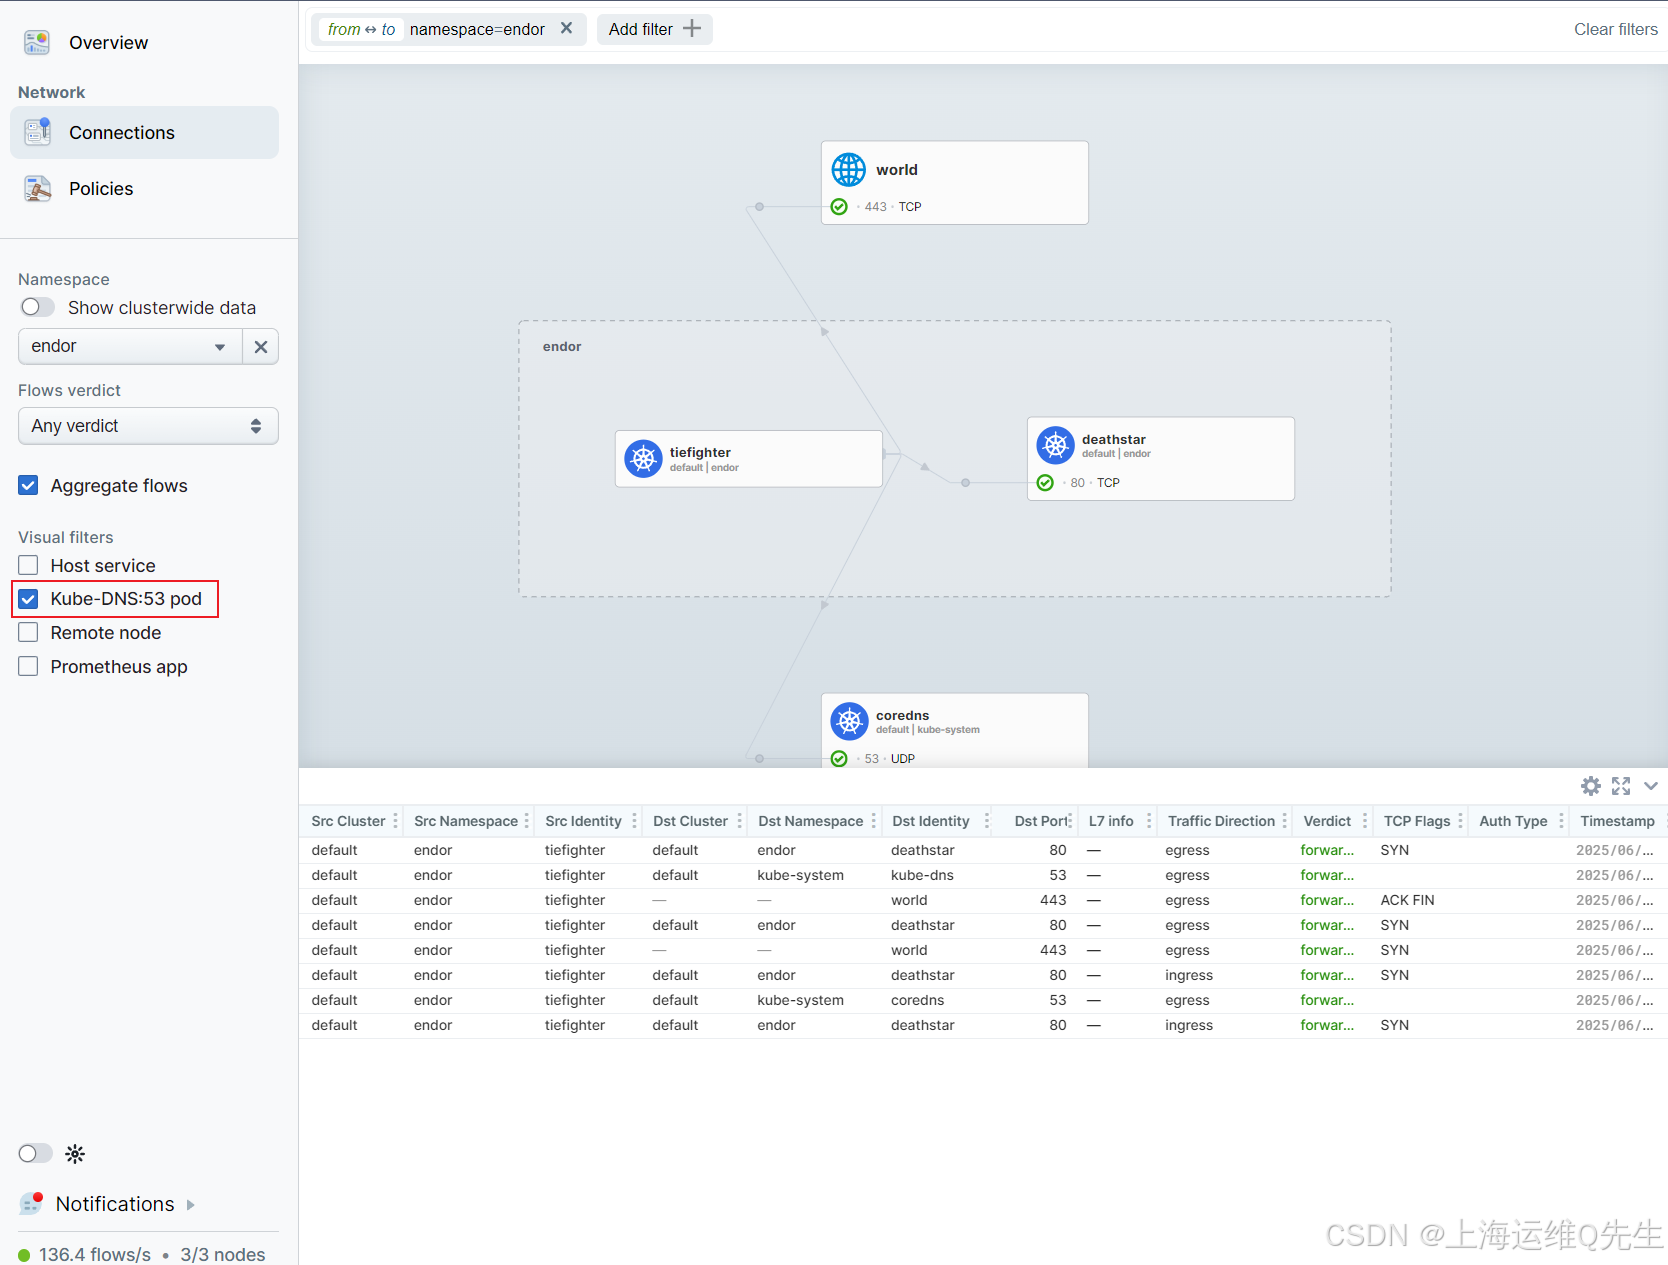Click the Connections sidebar icon

click(x=37, y=132)
